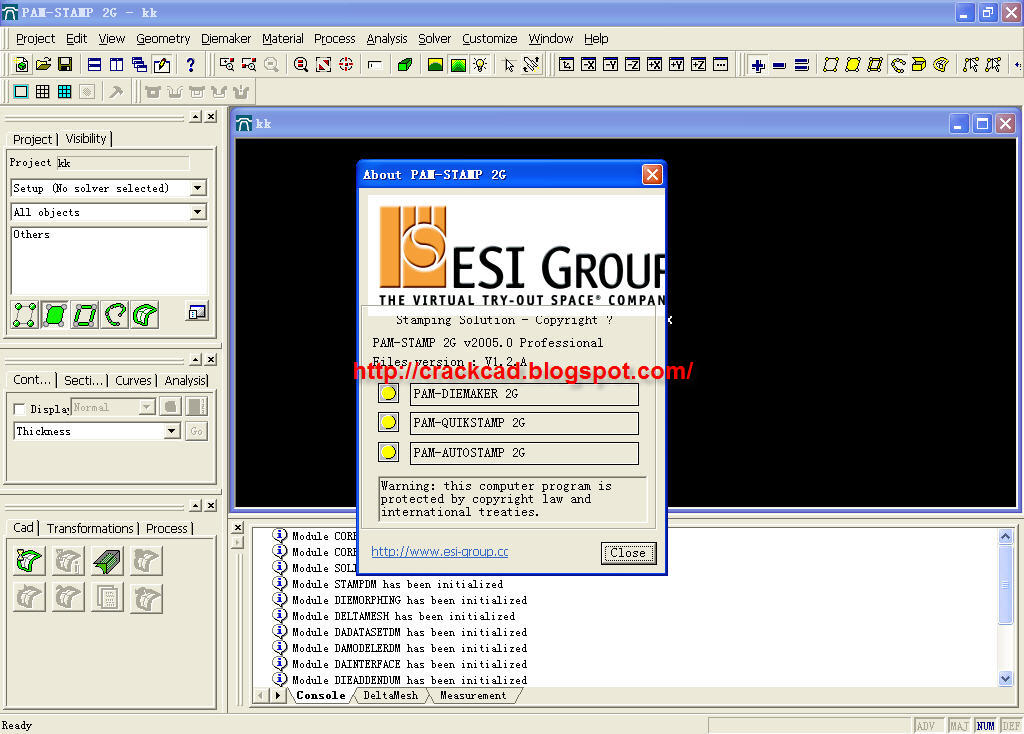The image size is (1024, 734).
Task: Click the cyan filled grid display icon
Action: coord(64,91)
